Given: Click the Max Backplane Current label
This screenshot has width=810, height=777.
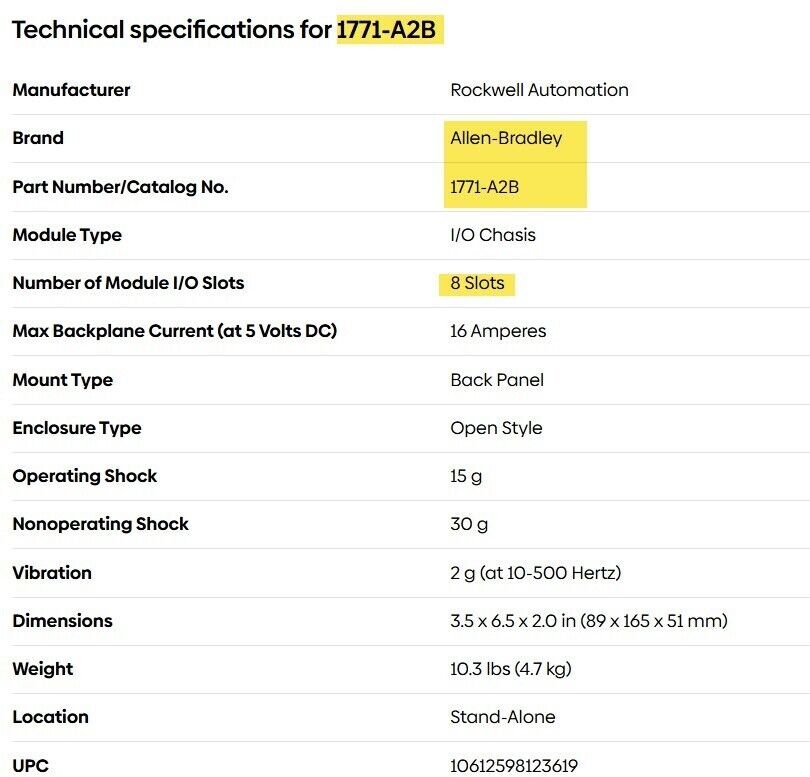Looking at the screenshot, I should pyautogui.click(x=174, y=331).
